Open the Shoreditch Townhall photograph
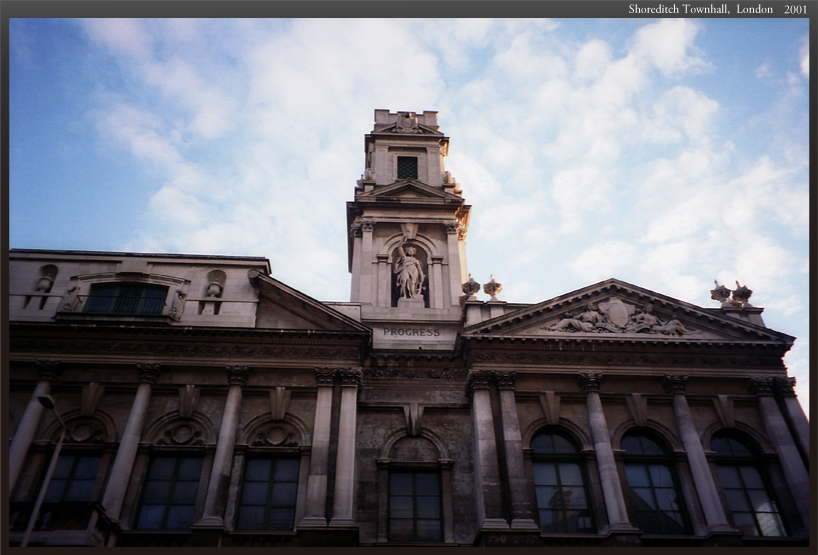Screen dimensions: 818x555 (x=409, y=282)
